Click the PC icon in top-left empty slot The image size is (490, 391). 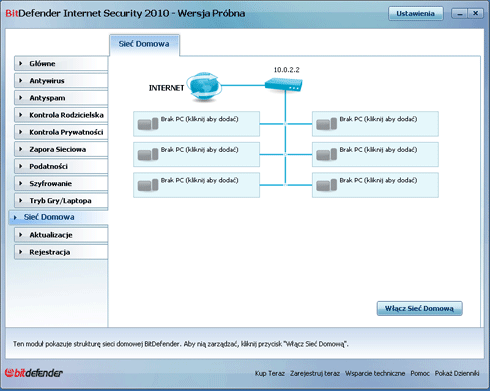point(148,124)
